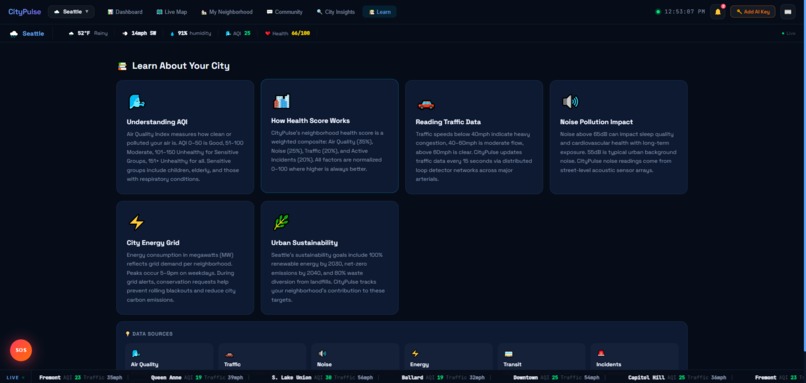Click the Live indicator at the weather bar's right end
The width and height of the screenshot is (806, 383).
click(788, 33)
